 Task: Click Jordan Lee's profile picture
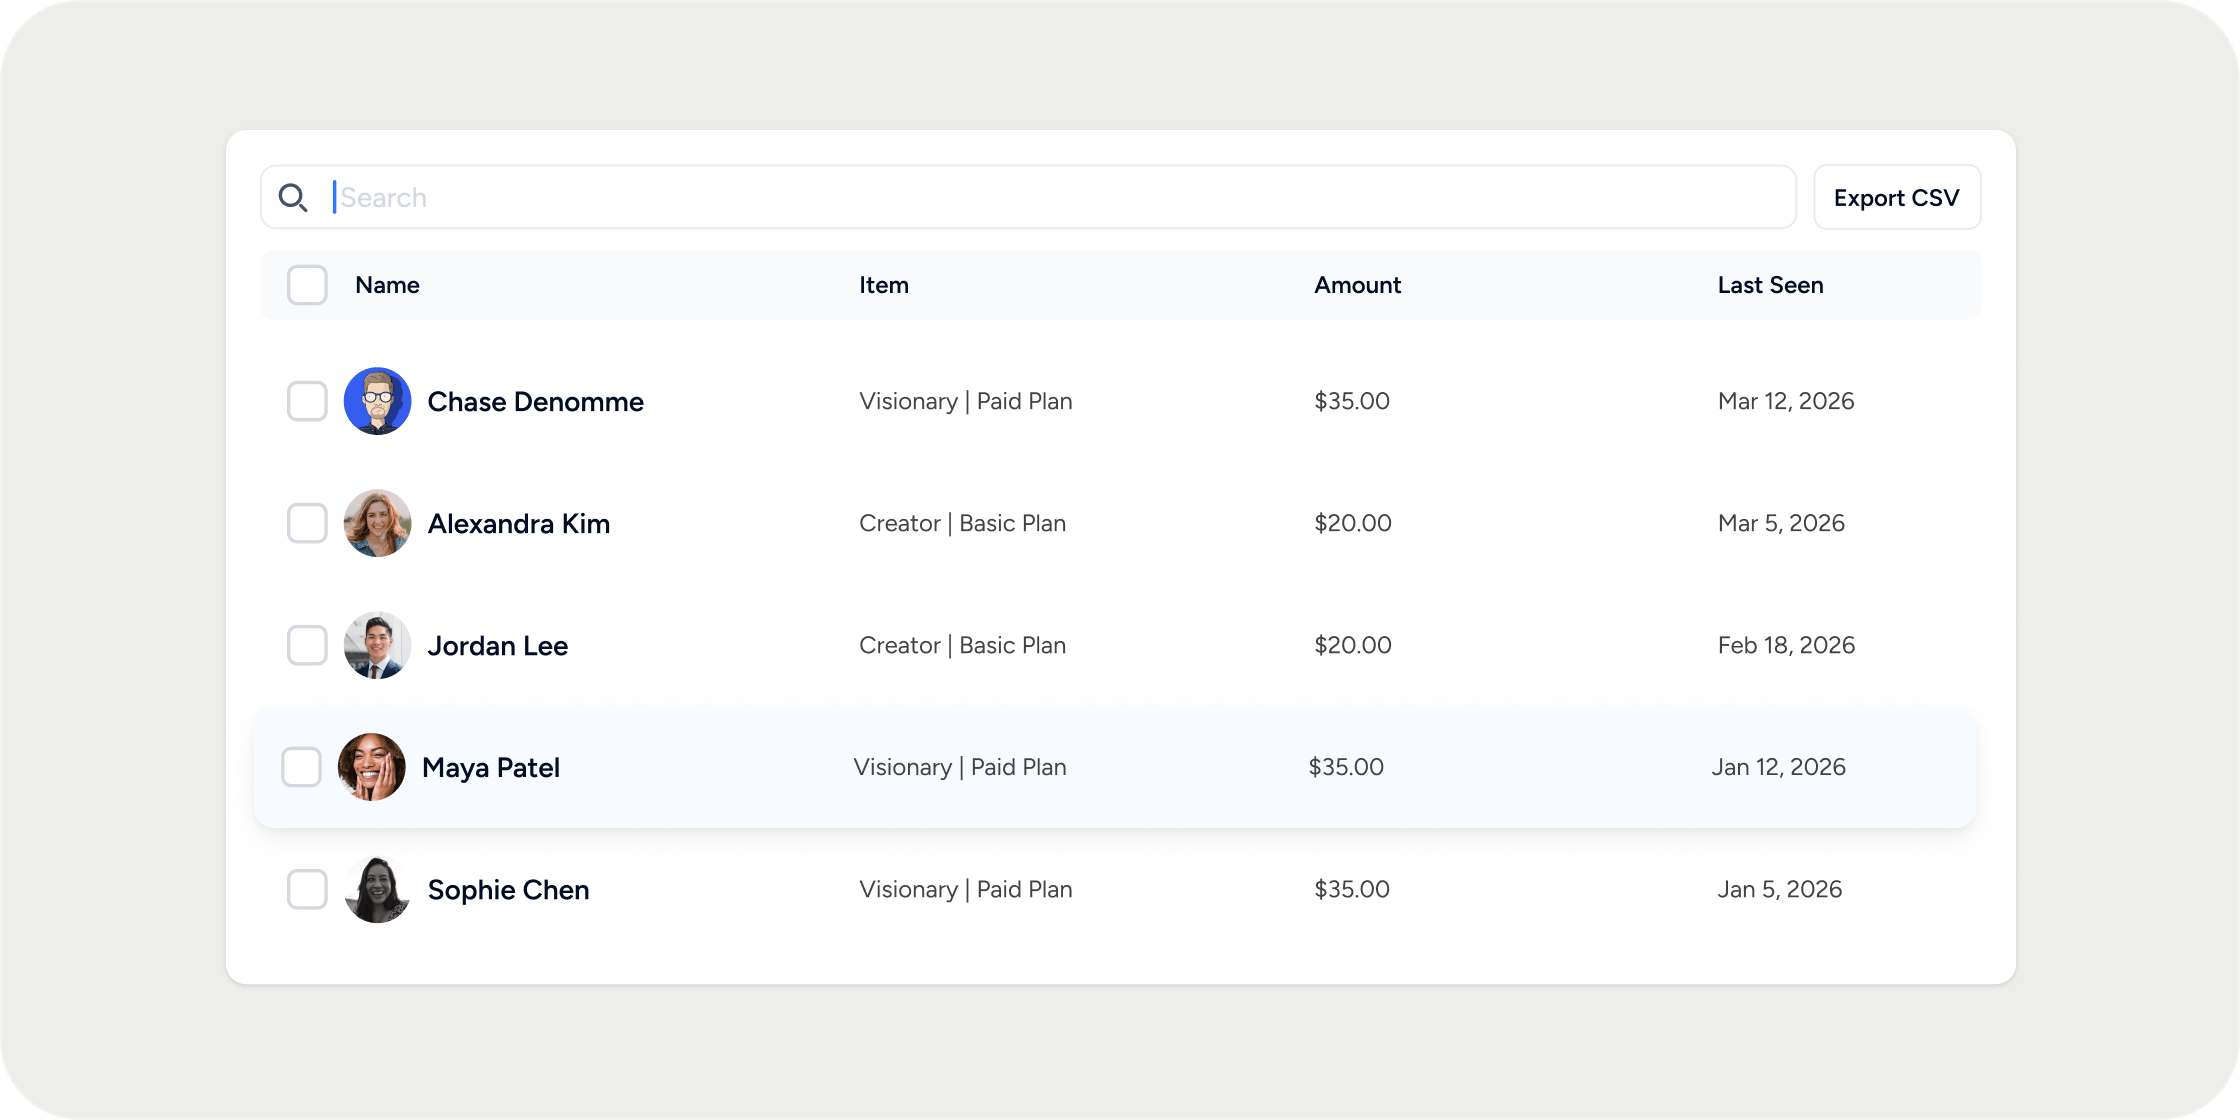[x=378, y=645]
